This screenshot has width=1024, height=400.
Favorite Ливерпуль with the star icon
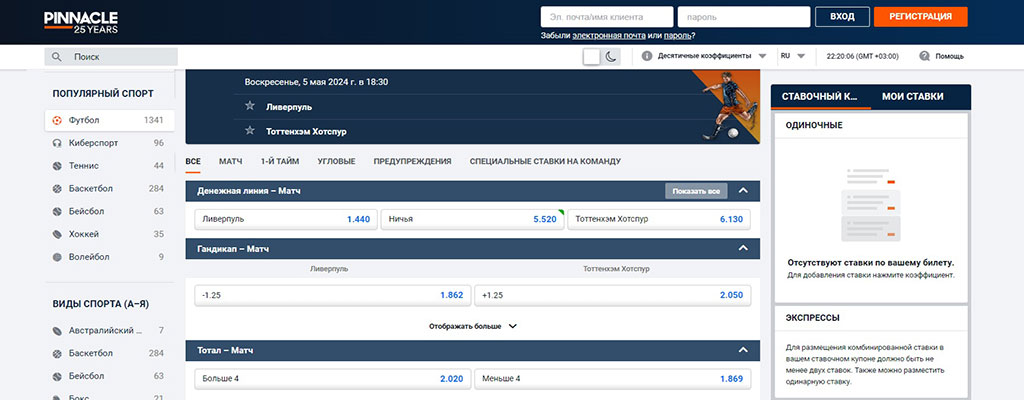tap(249, 106)
